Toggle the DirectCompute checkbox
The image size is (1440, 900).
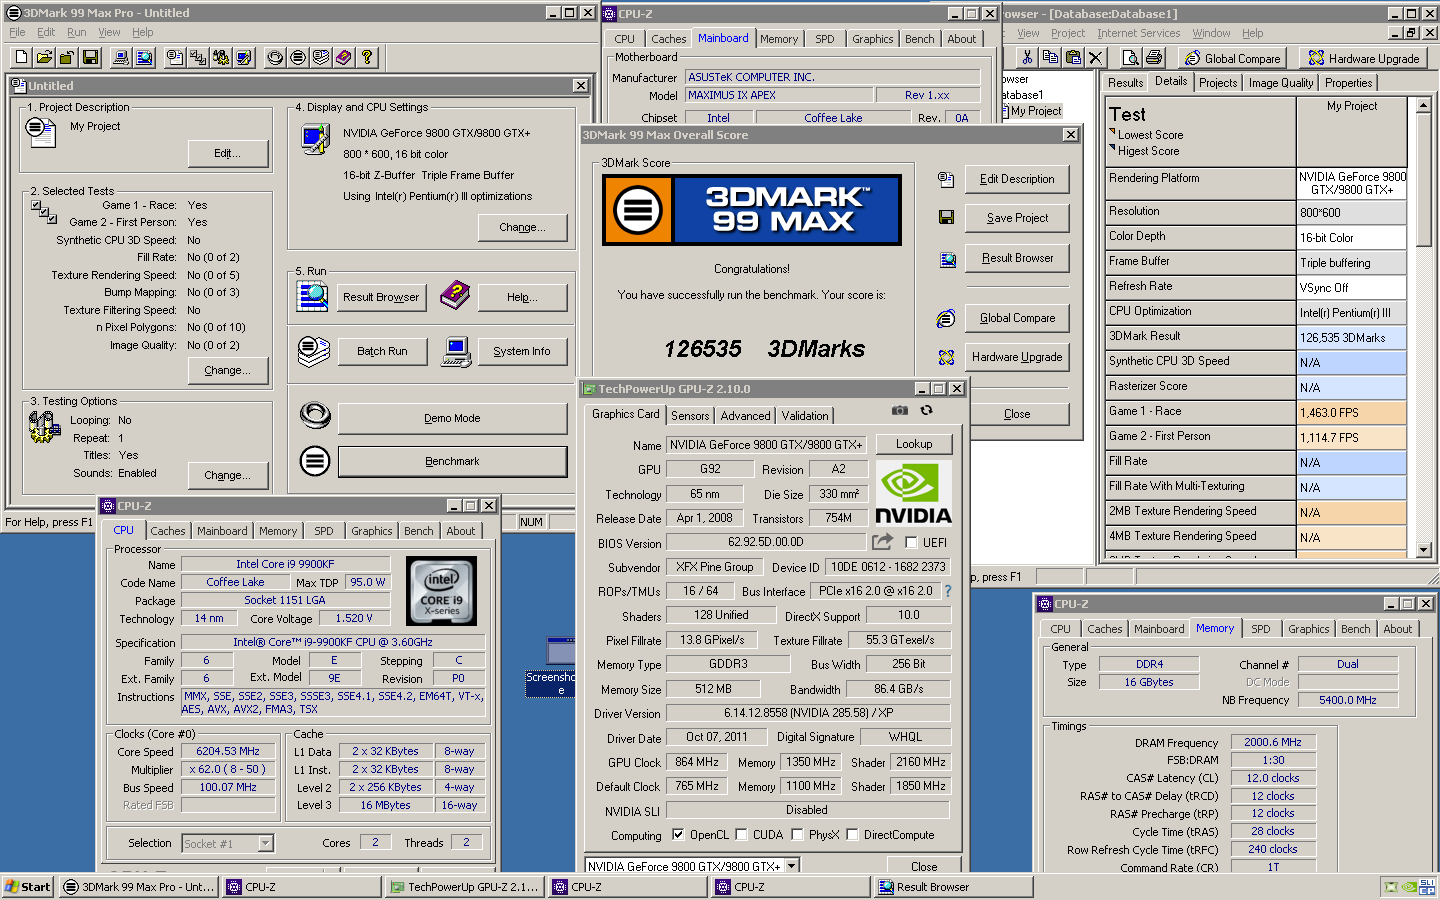click(852, 834)
